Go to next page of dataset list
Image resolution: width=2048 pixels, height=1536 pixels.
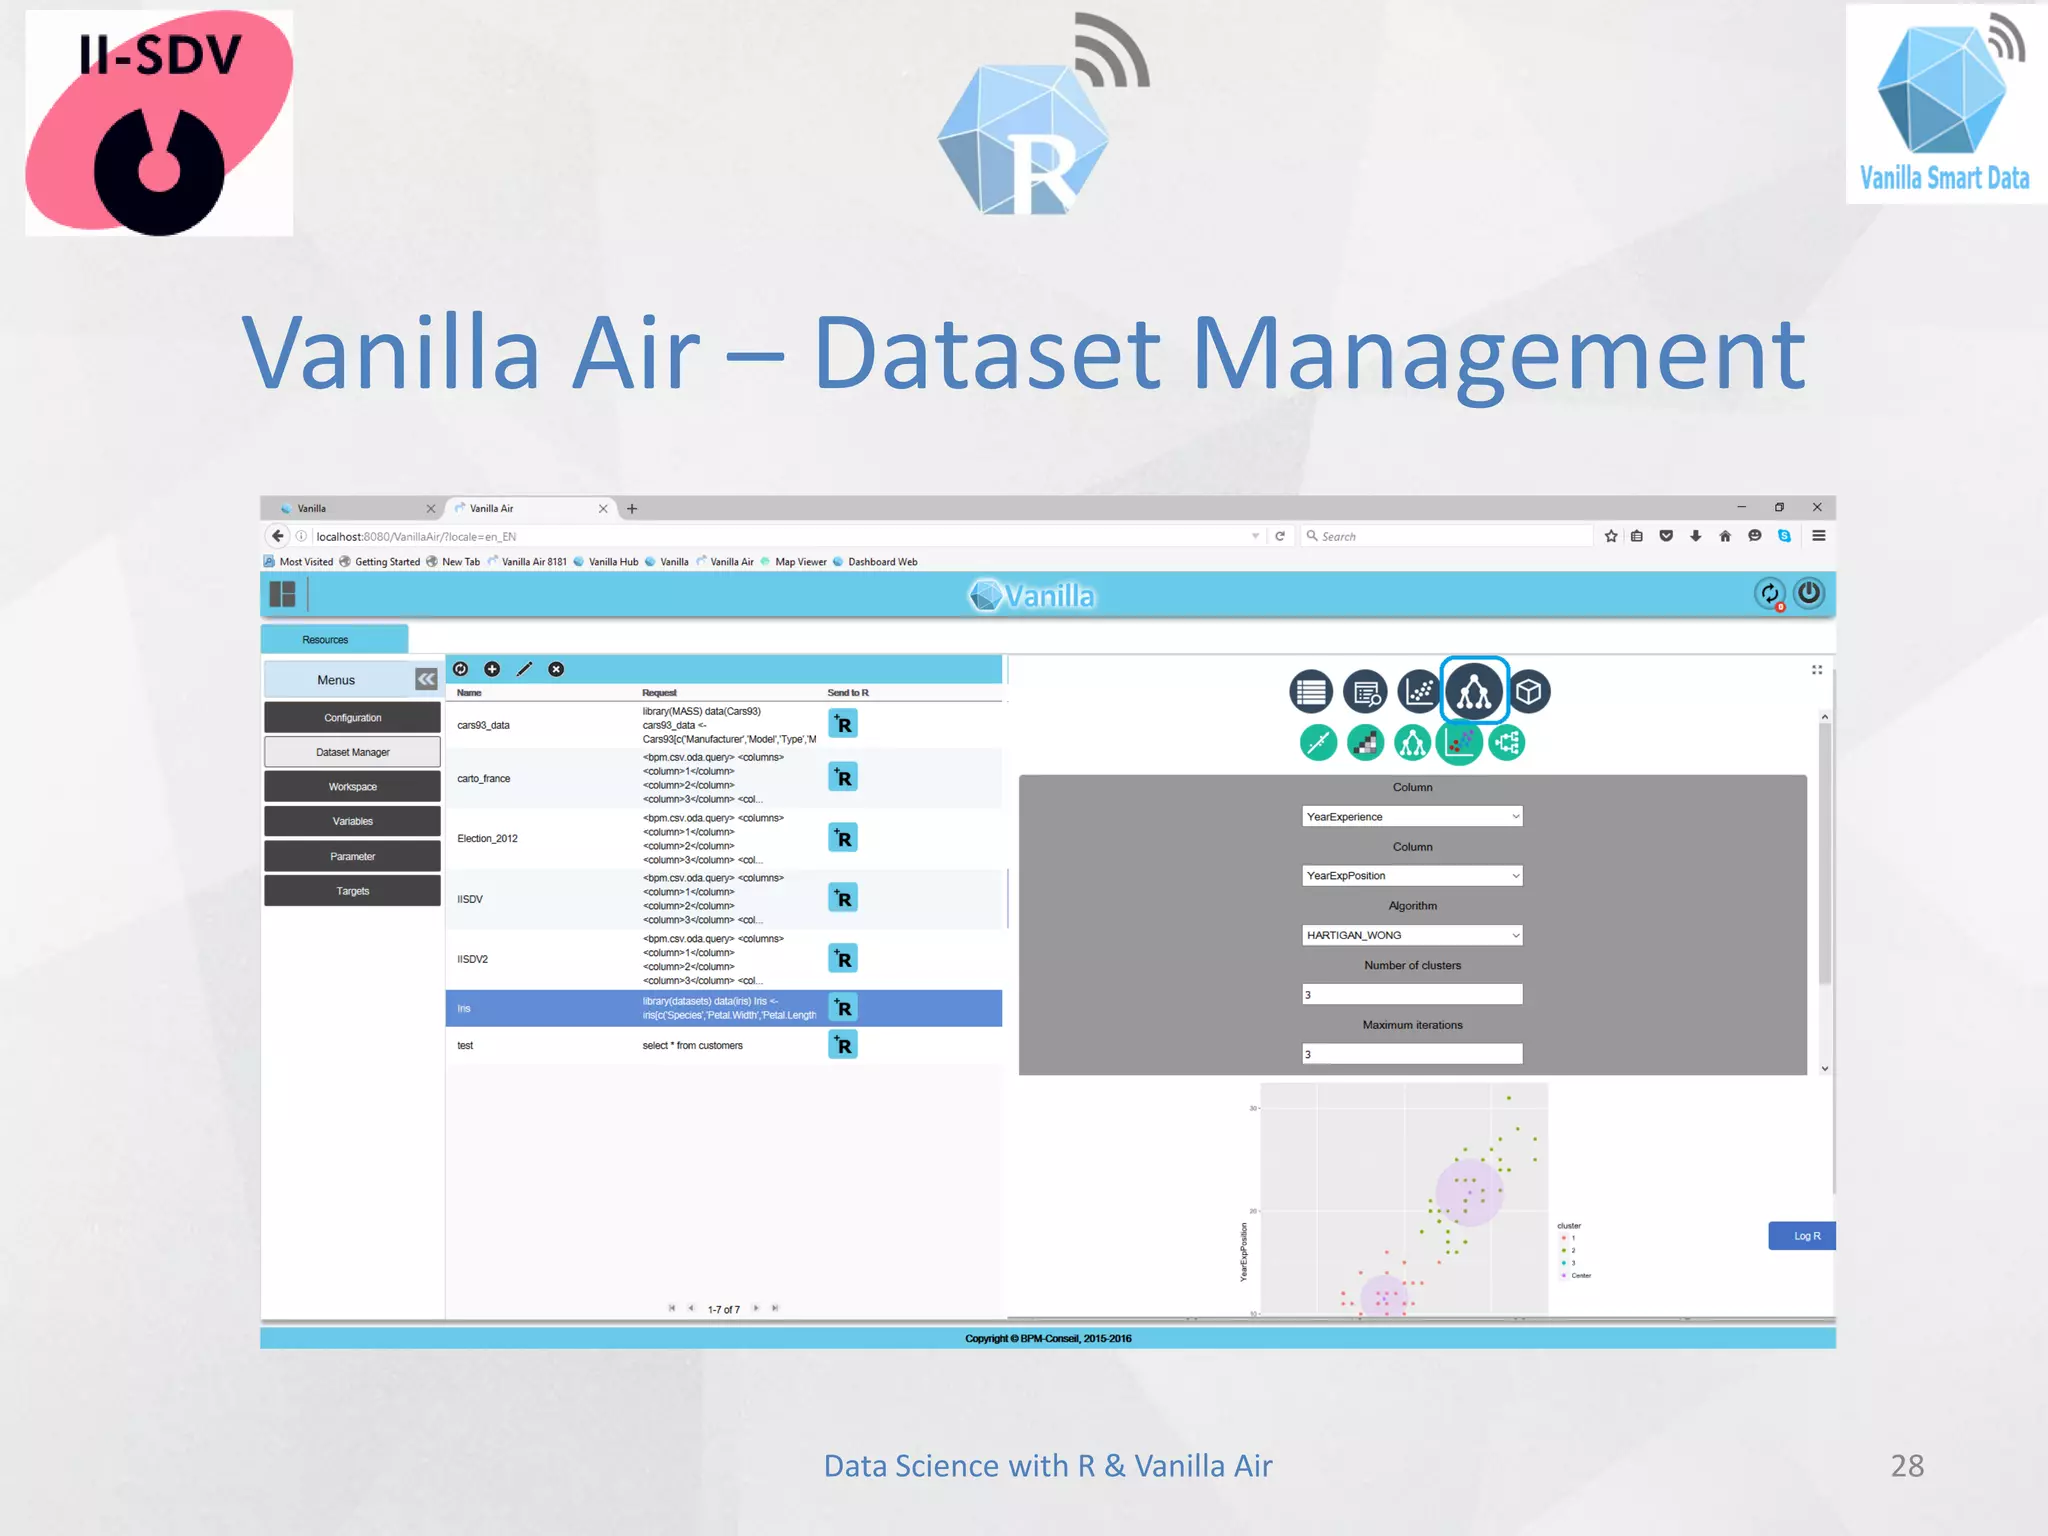click(756, 1308)
